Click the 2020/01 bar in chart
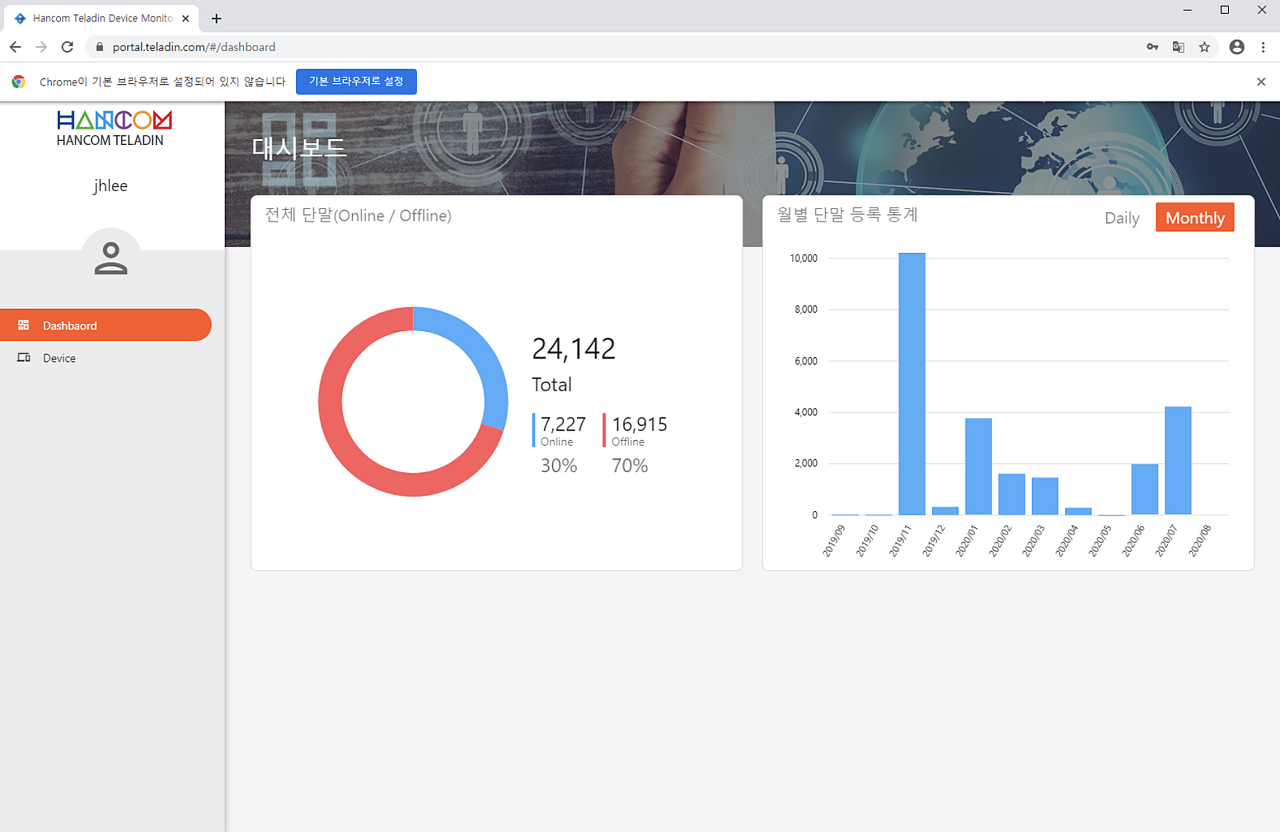 pyautogui.click(x=978, y=467)
